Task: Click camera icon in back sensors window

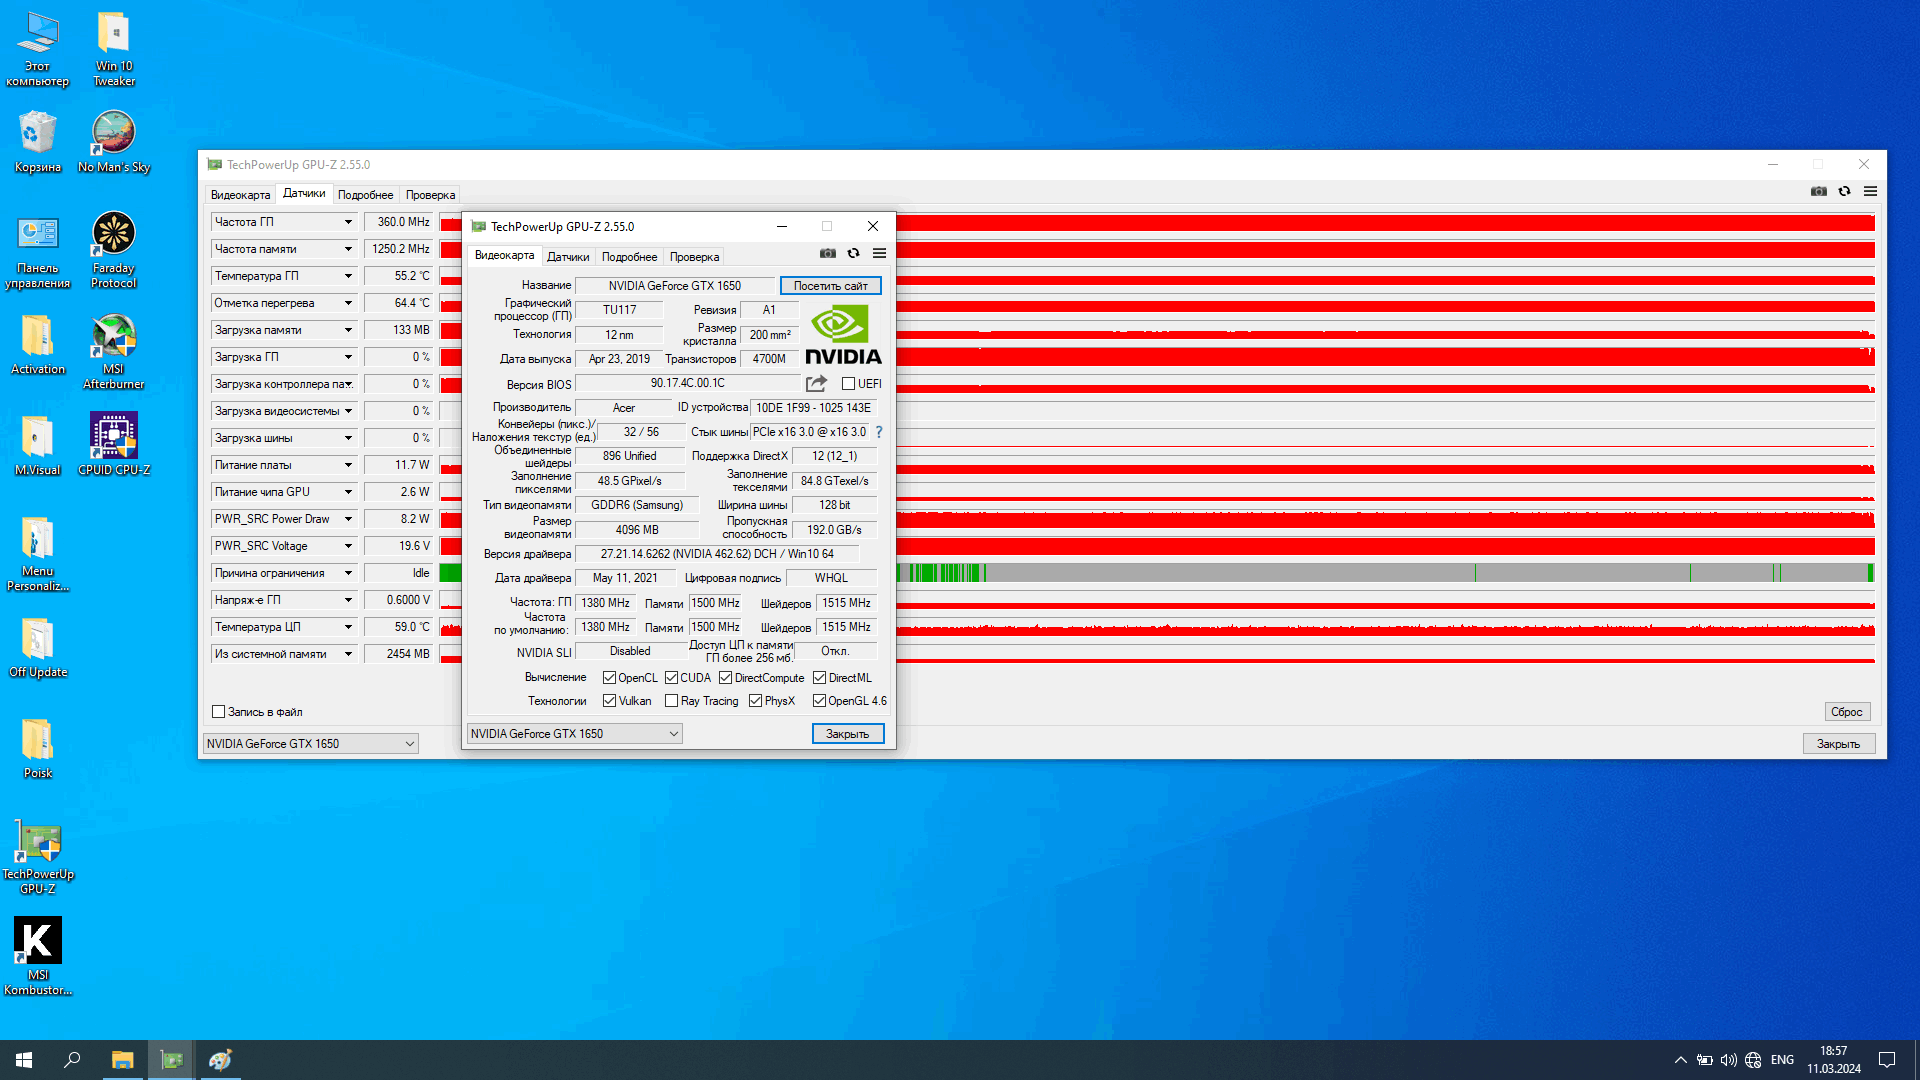Action: [1819, 191]
